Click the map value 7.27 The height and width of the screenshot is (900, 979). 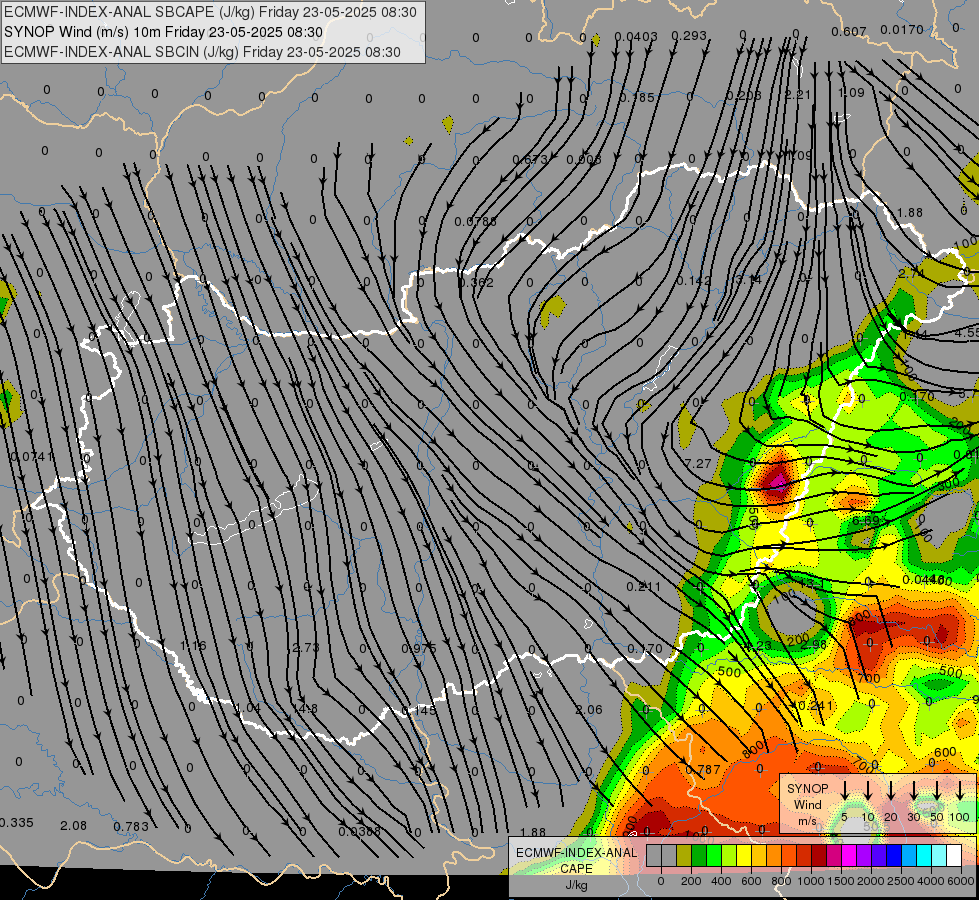point(697,463)
